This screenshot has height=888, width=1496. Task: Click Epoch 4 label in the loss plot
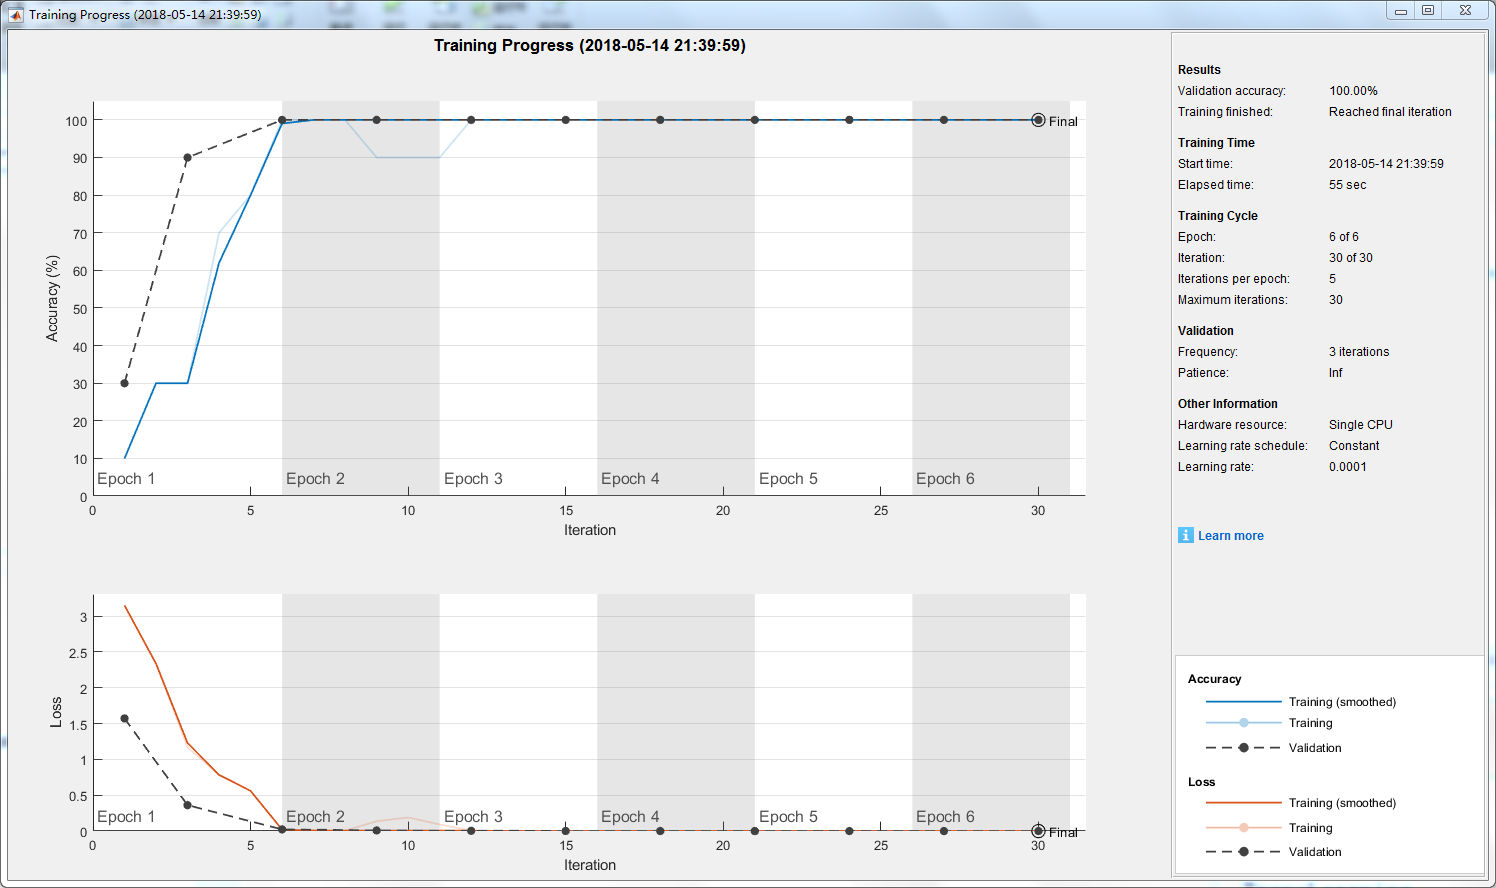630,817
